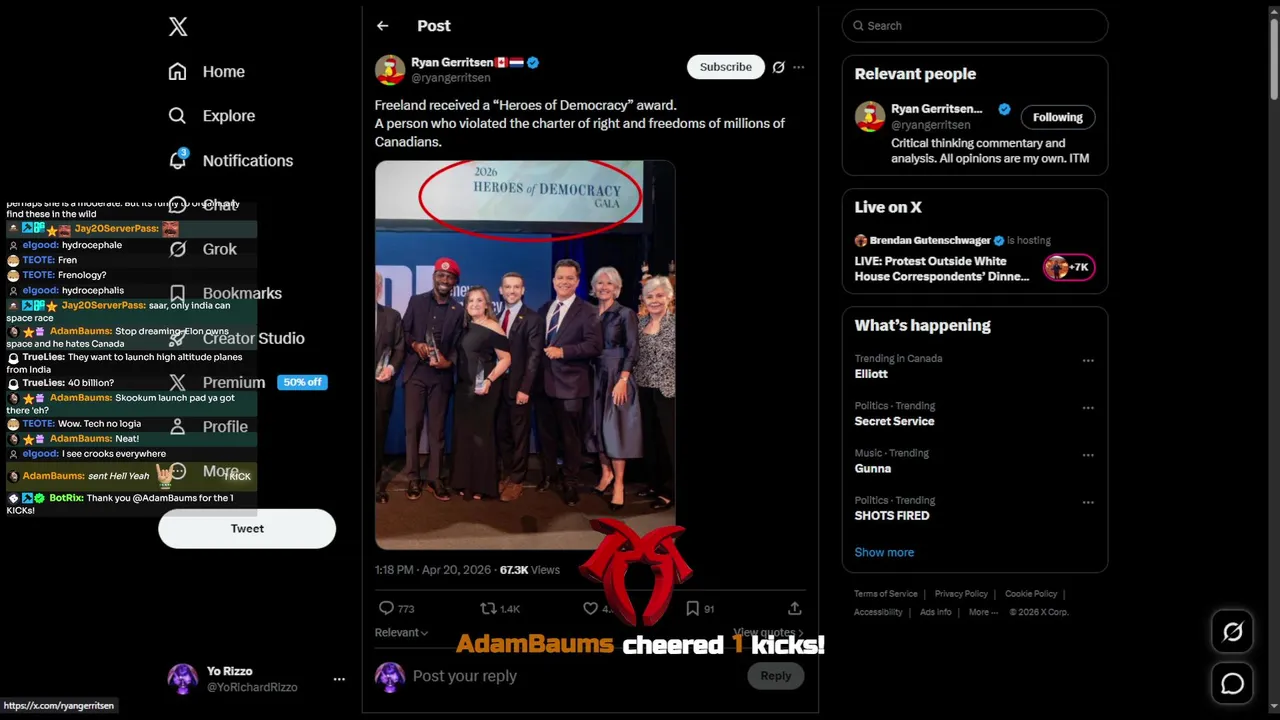The width and height of the screenshot is (1280, 720).
Task: Share the post via share icon
Action: pyautogui.click(x=794, y=608)
